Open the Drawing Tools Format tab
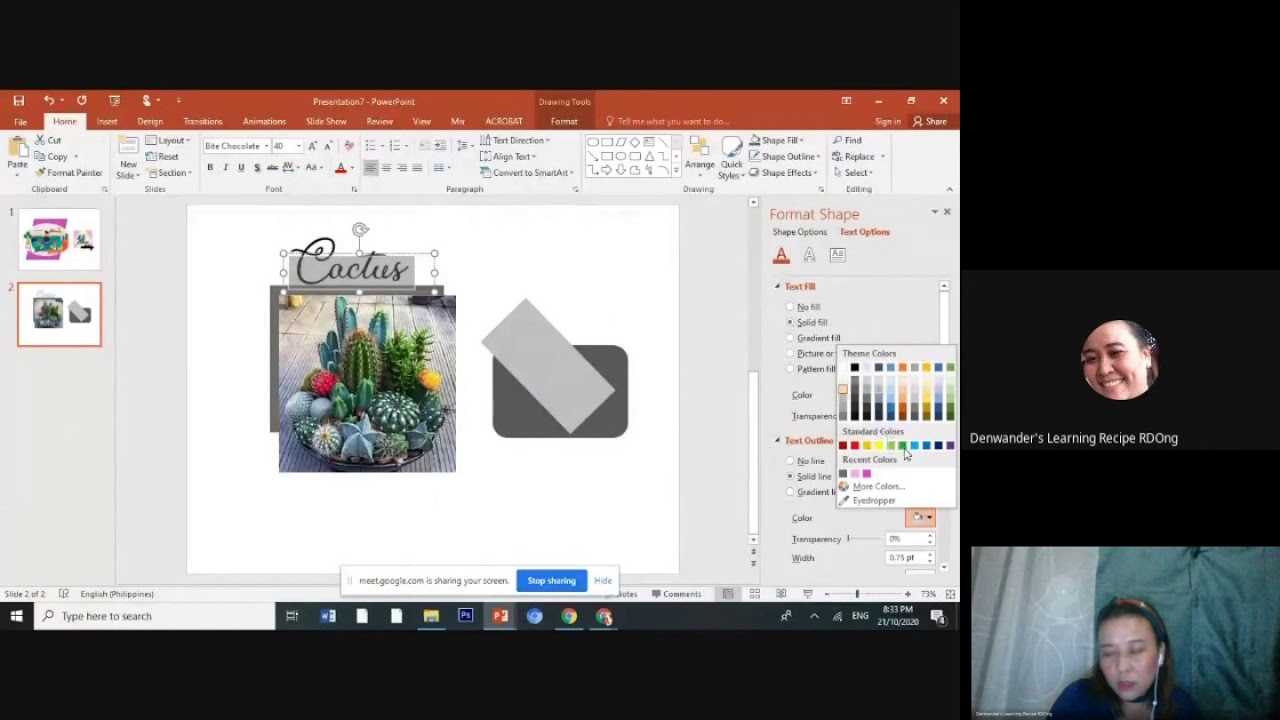This screenshot has width=1280, height=720. pyautogui.click(x=564, y=121)
